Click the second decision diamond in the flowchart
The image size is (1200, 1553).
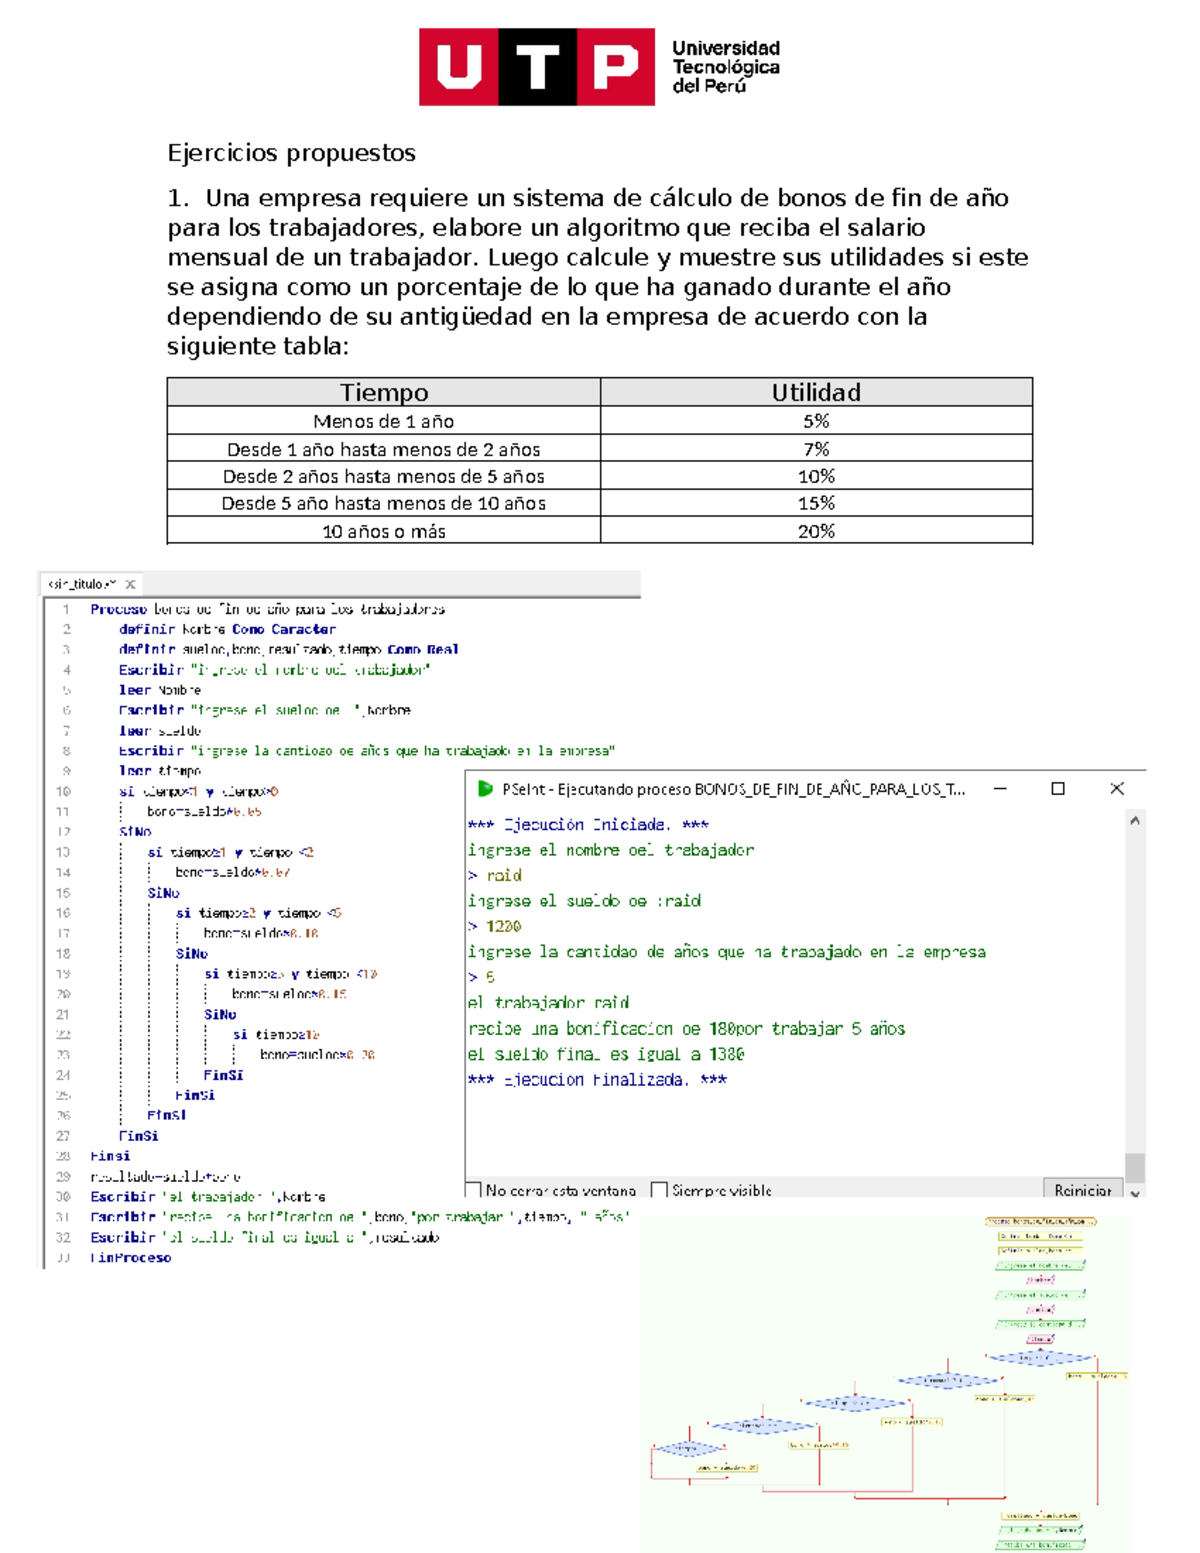[948, 1380]
